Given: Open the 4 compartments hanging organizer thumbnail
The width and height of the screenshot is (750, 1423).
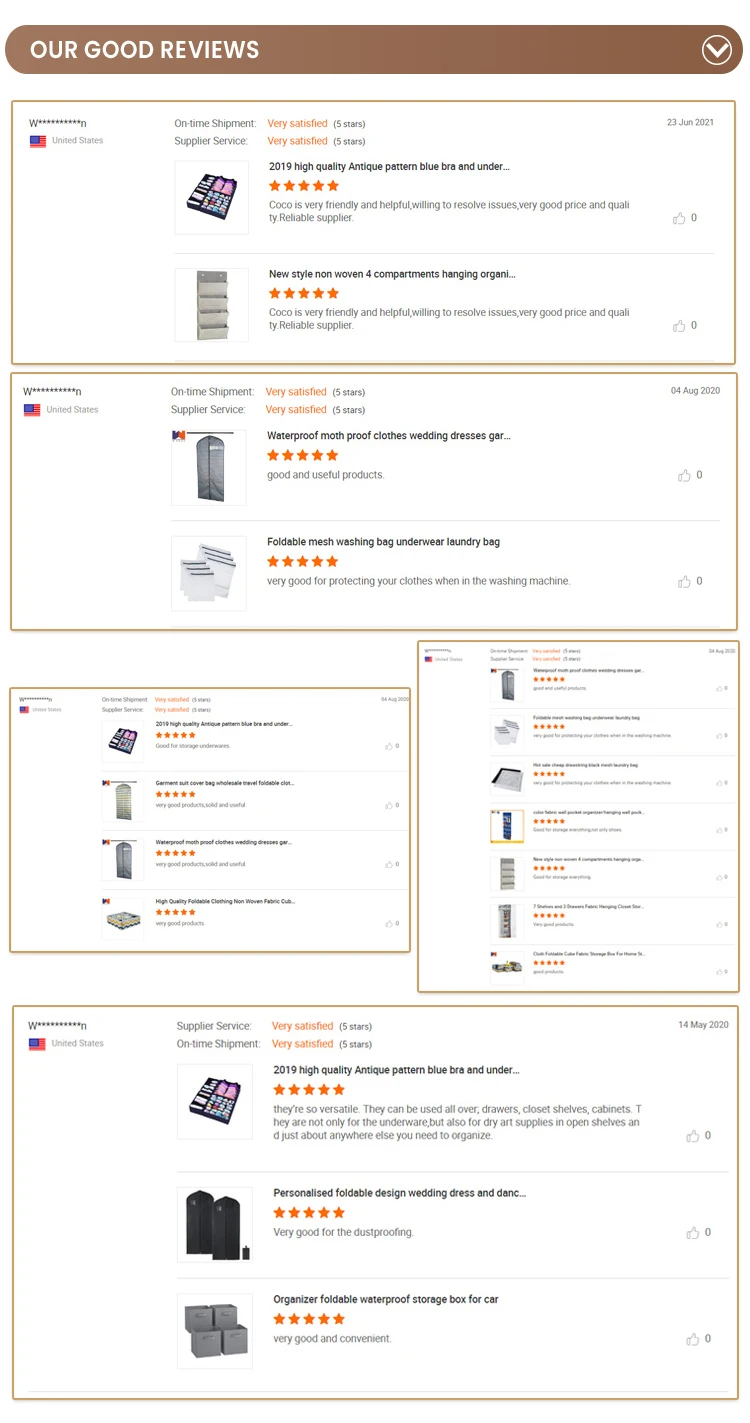Looking at the screenshot, I should tap(211, 304).
